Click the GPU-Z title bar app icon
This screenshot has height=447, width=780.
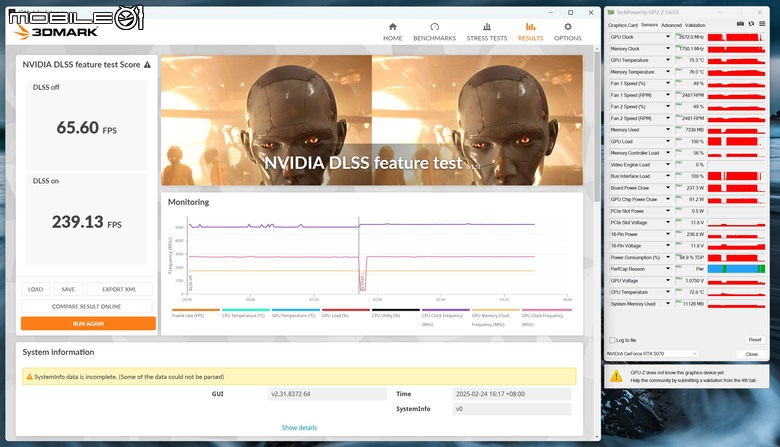coord(611,12)
